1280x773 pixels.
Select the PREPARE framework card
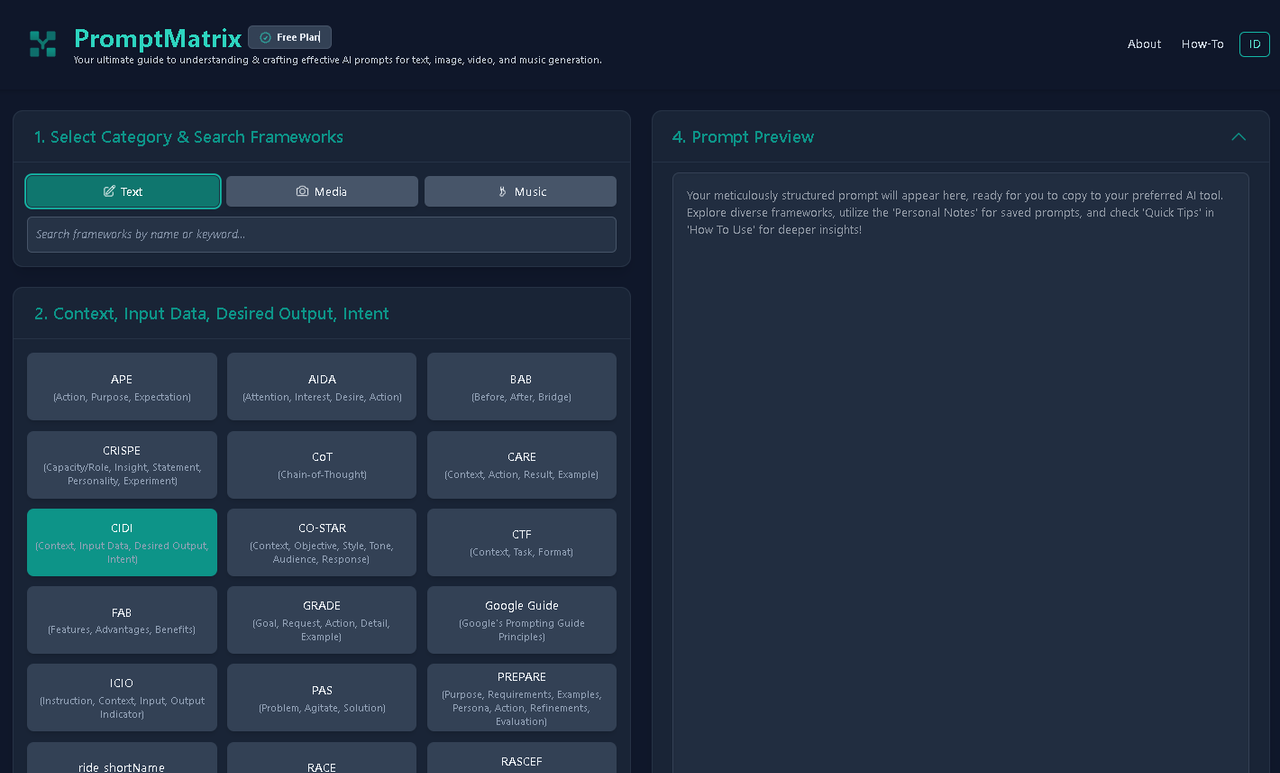521,697
